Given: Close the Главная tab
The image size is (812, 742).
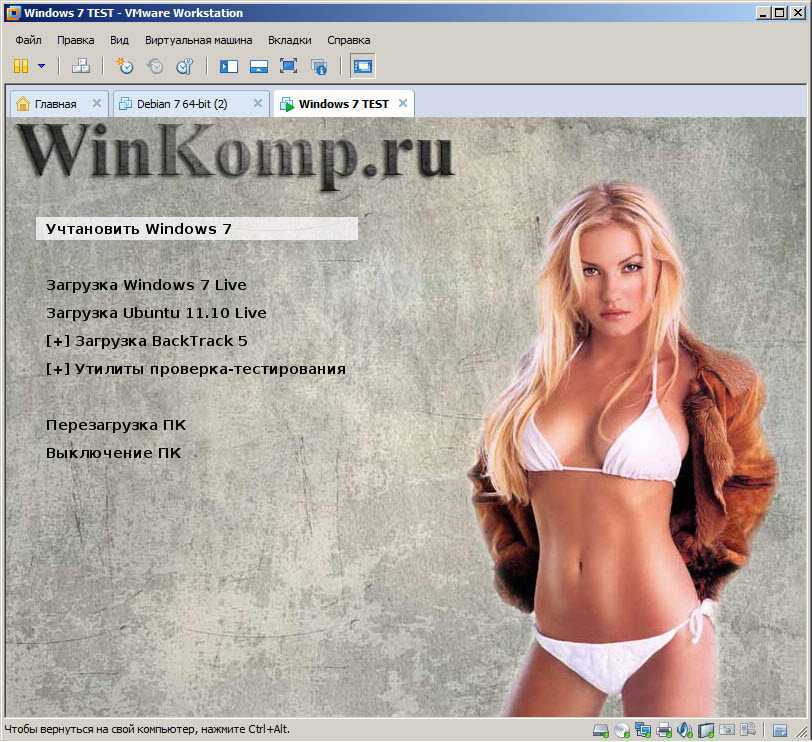Looking at the screenshot, I should (x=96, y=104).
